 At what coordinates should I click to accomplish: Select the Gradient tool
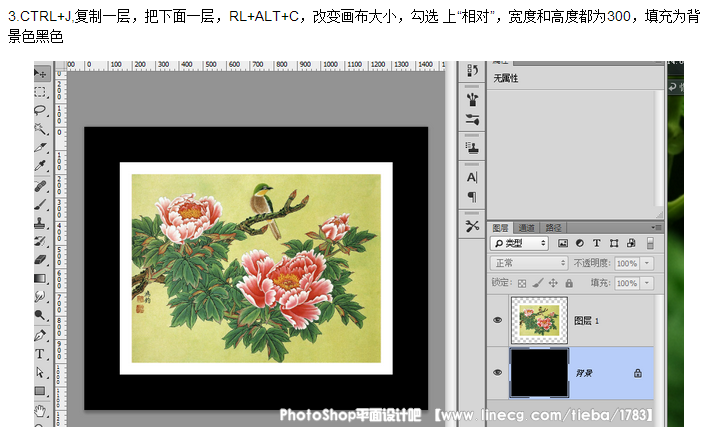tap(41, 278)
